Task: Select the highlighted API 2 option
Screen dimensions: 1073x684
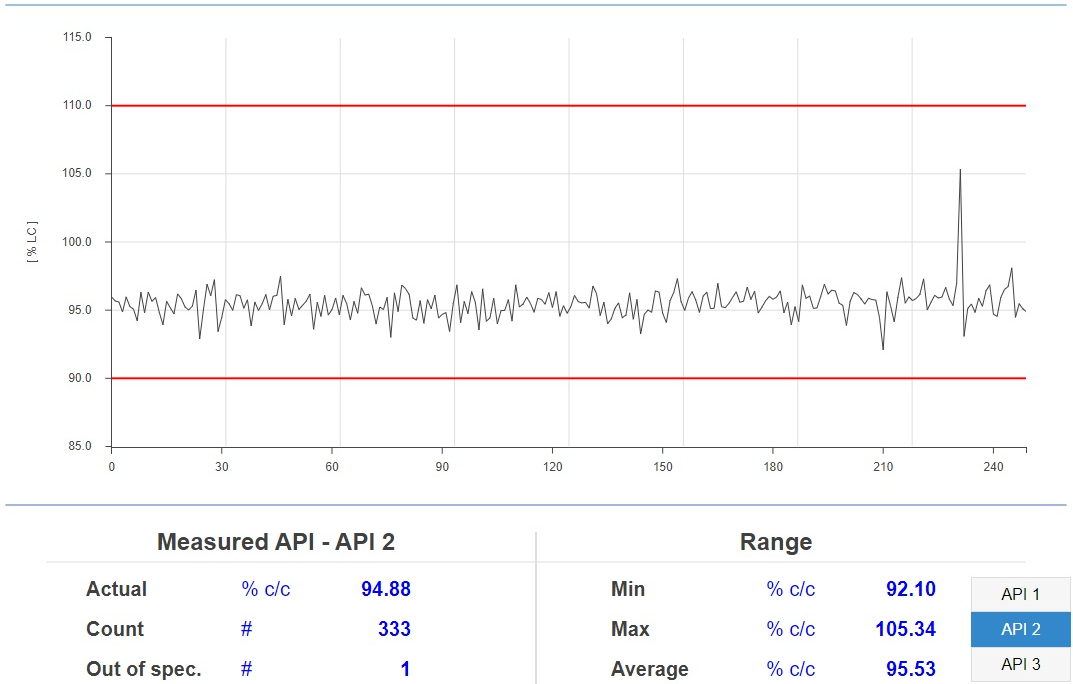Action: pos(1020,629)
